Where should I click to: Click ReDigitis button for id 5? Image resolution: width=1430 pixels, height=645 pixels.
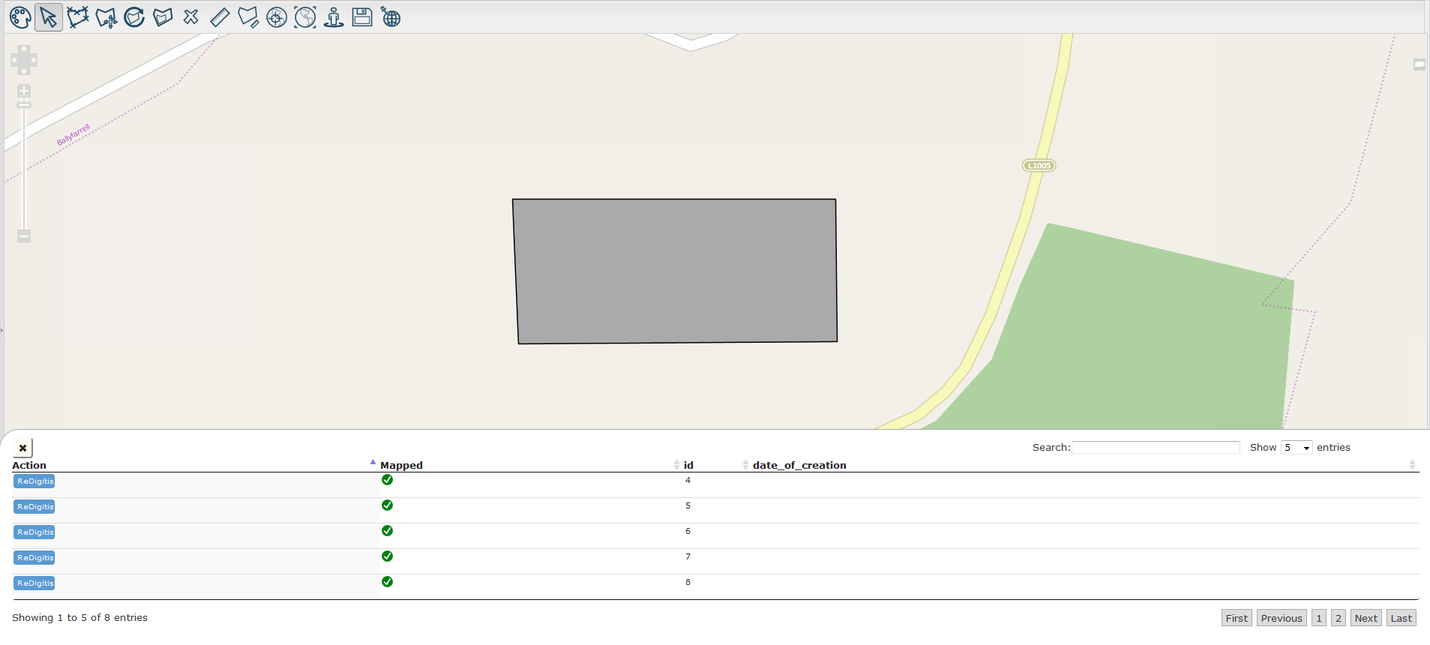(x=34, y=507)
